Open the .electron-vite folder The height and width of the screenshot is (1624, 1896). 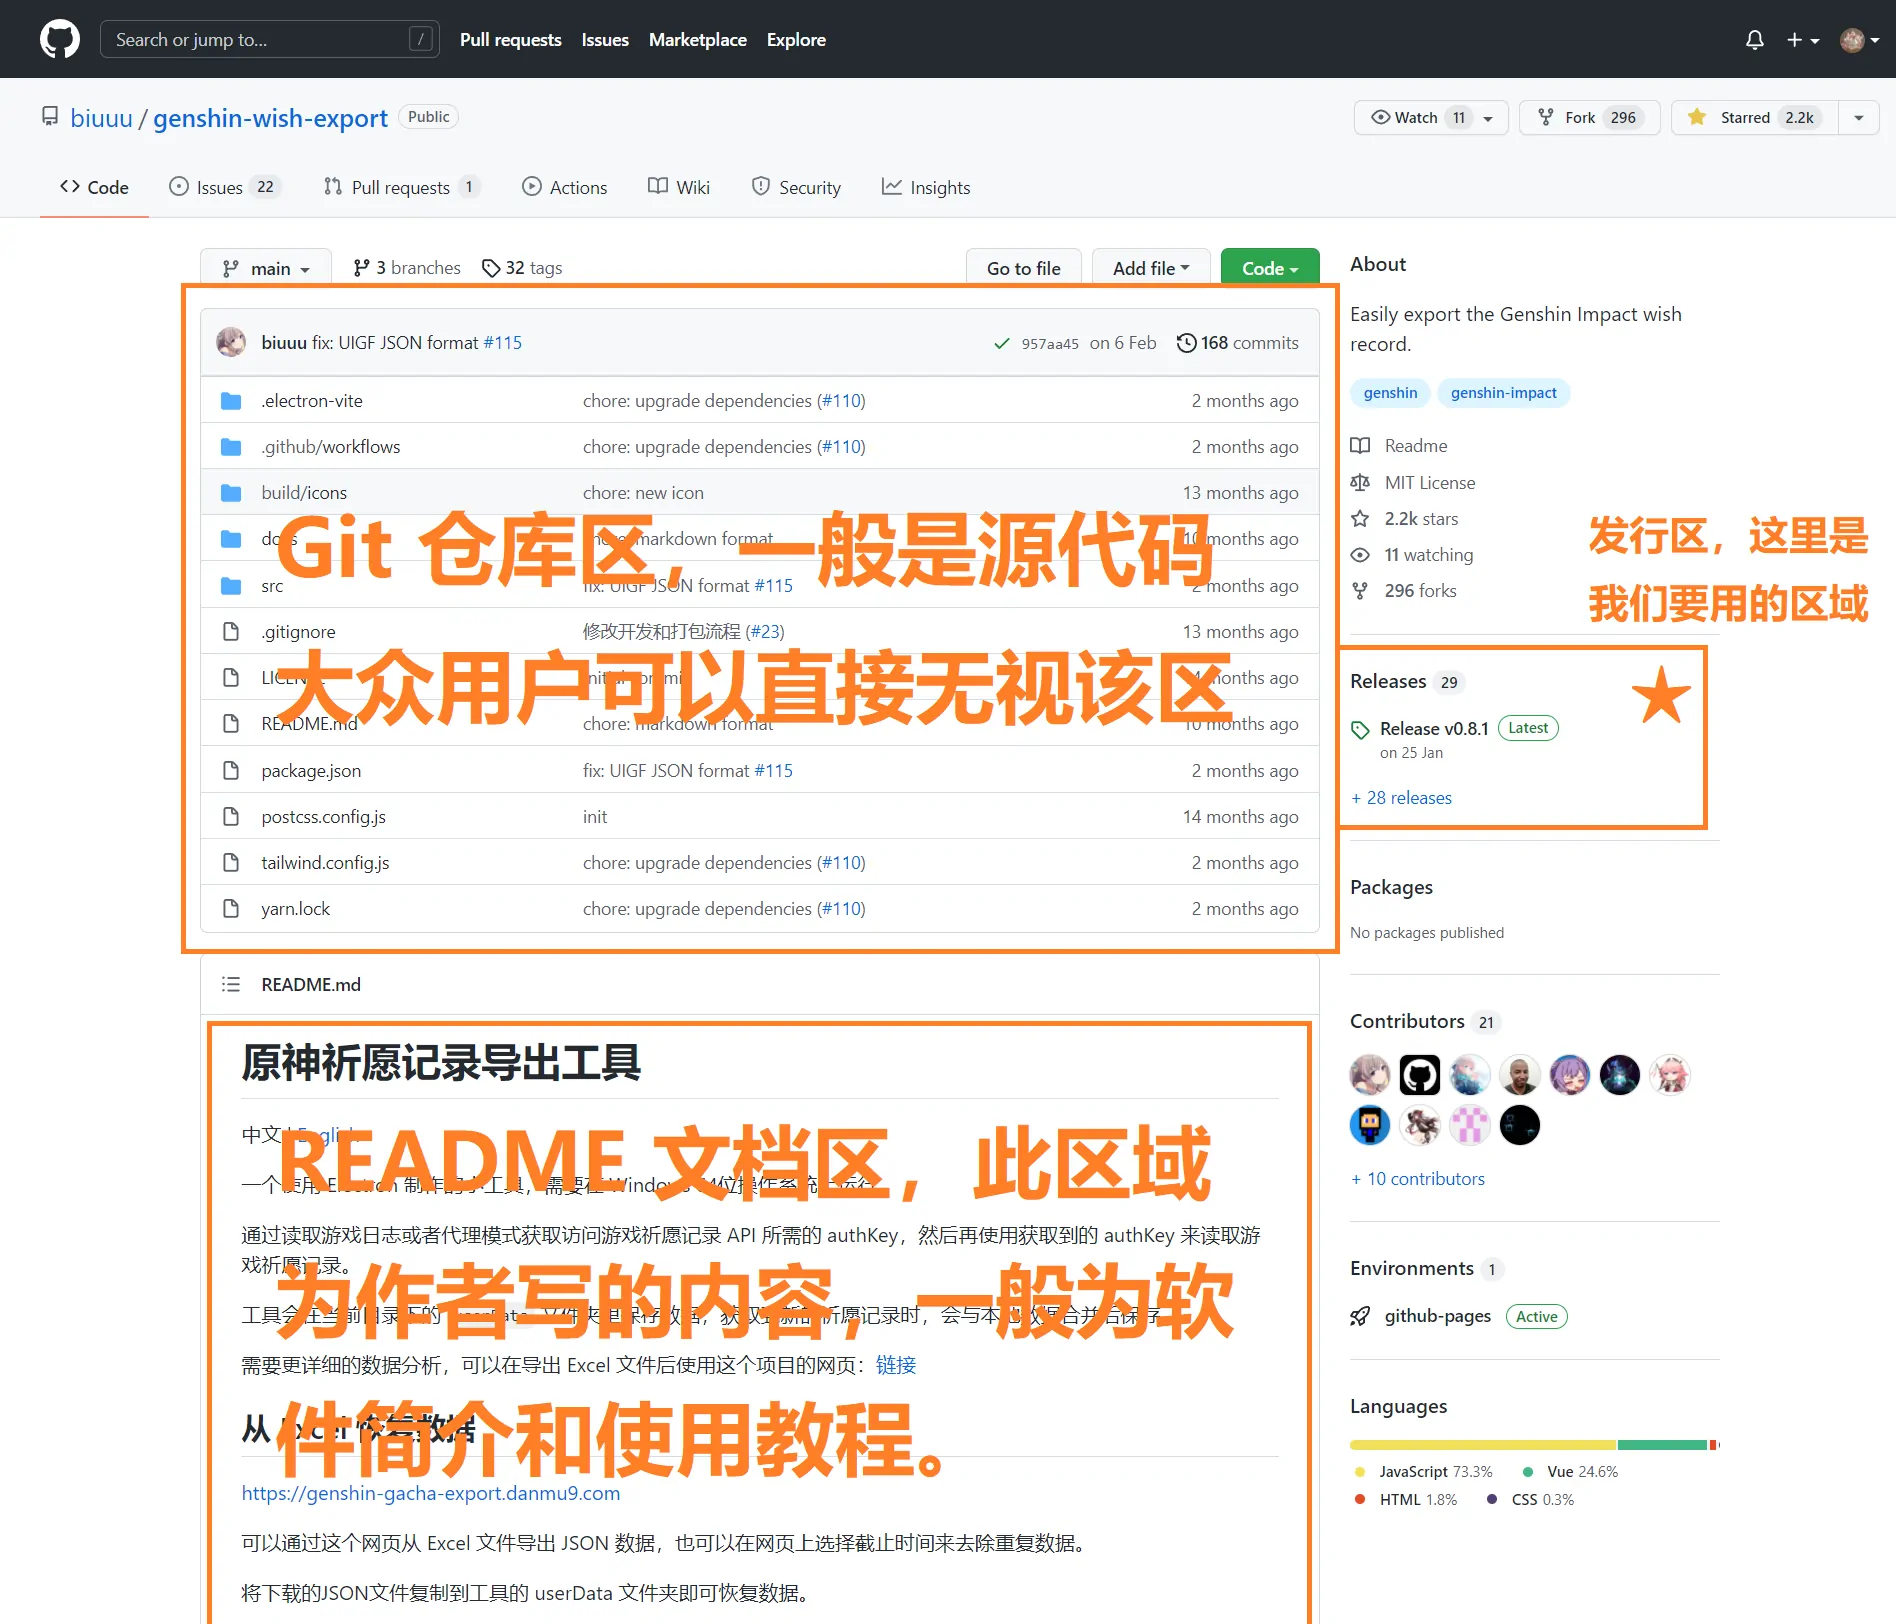(312, 401)
